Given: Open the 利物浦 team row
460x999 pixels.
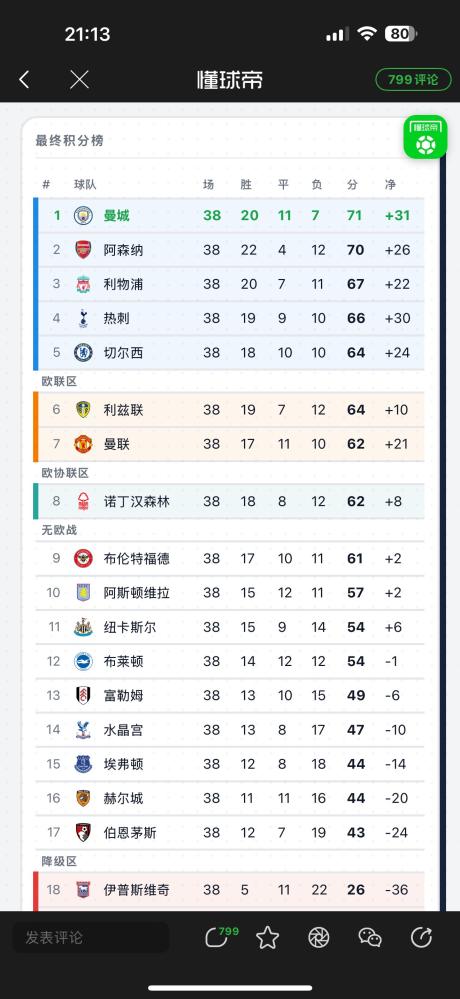Looking at the screenshot, I should [x=229, y=284].
